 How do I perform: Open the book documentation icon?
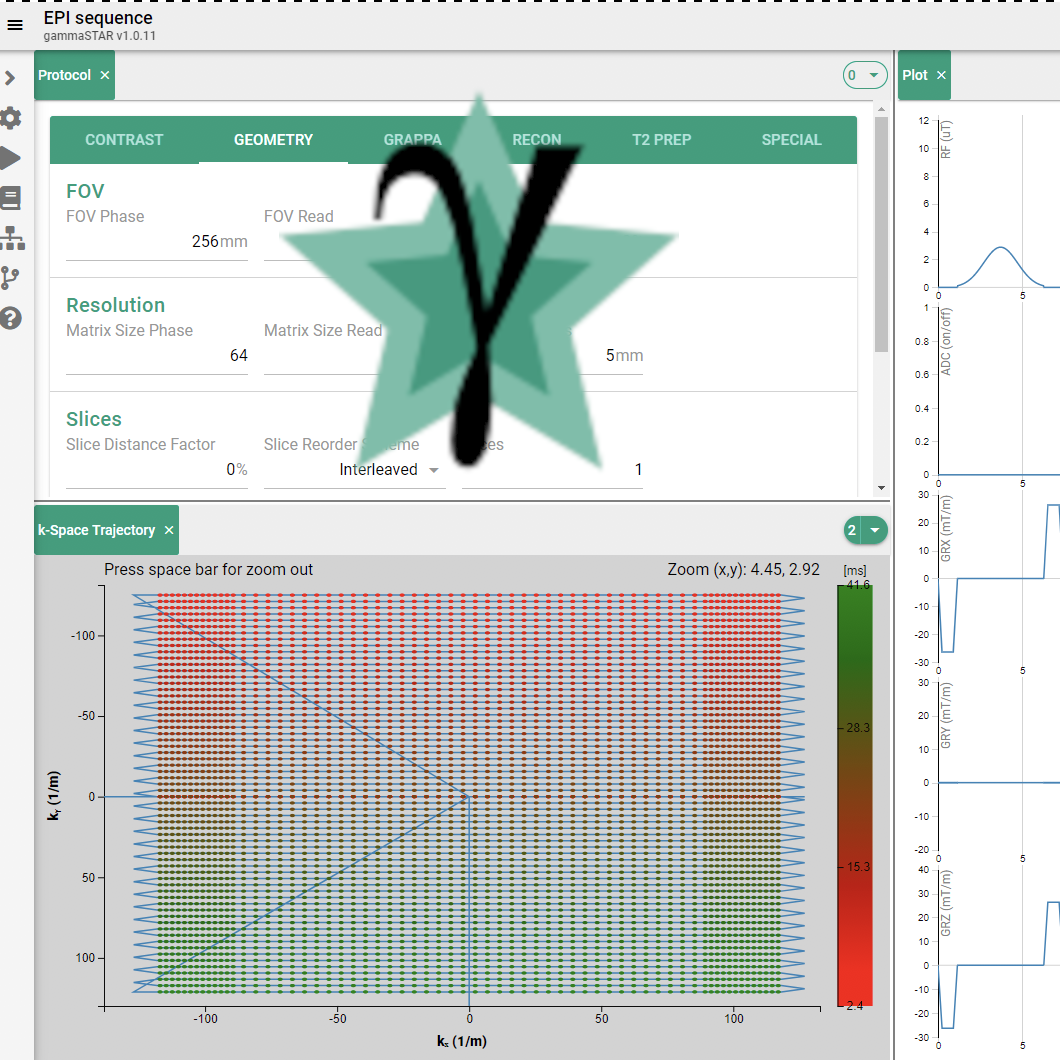click(x=11, y=198)
